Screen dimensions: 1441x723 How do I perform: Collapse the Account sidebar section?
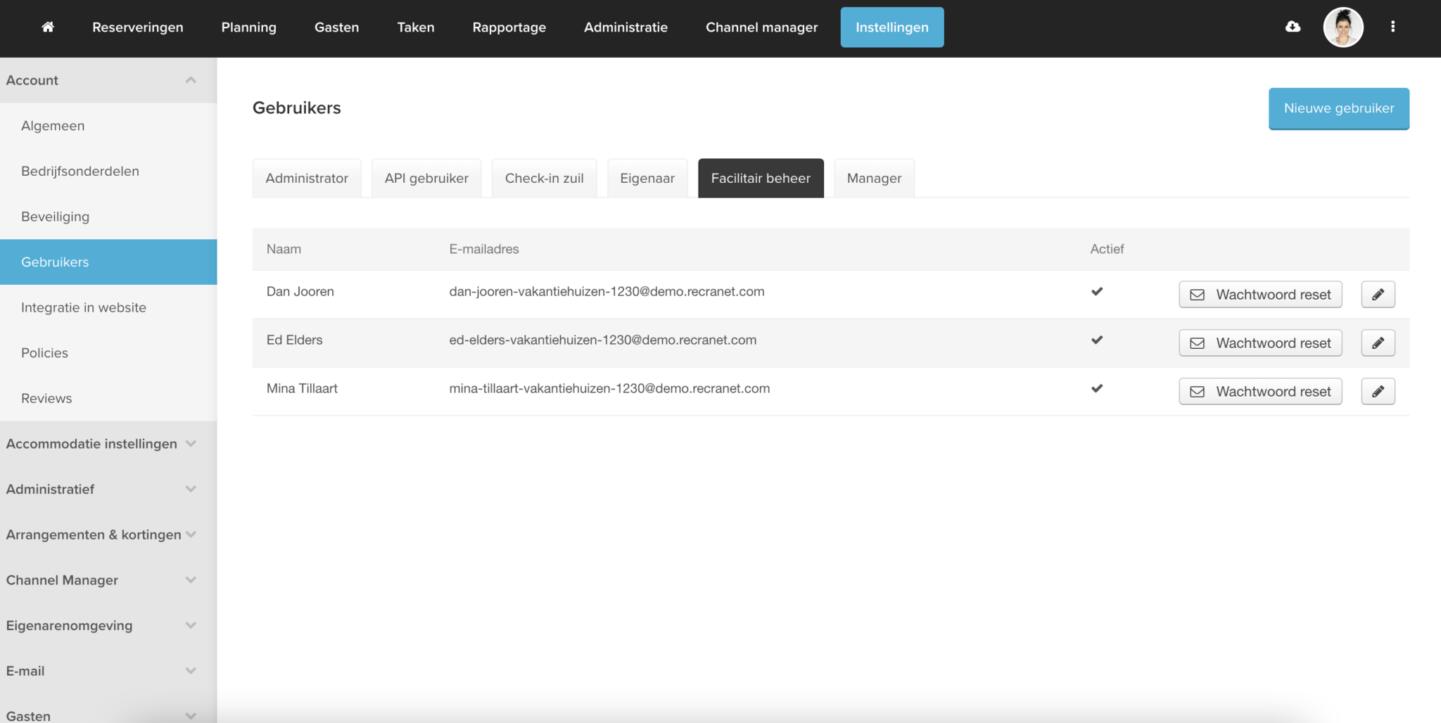190,80
